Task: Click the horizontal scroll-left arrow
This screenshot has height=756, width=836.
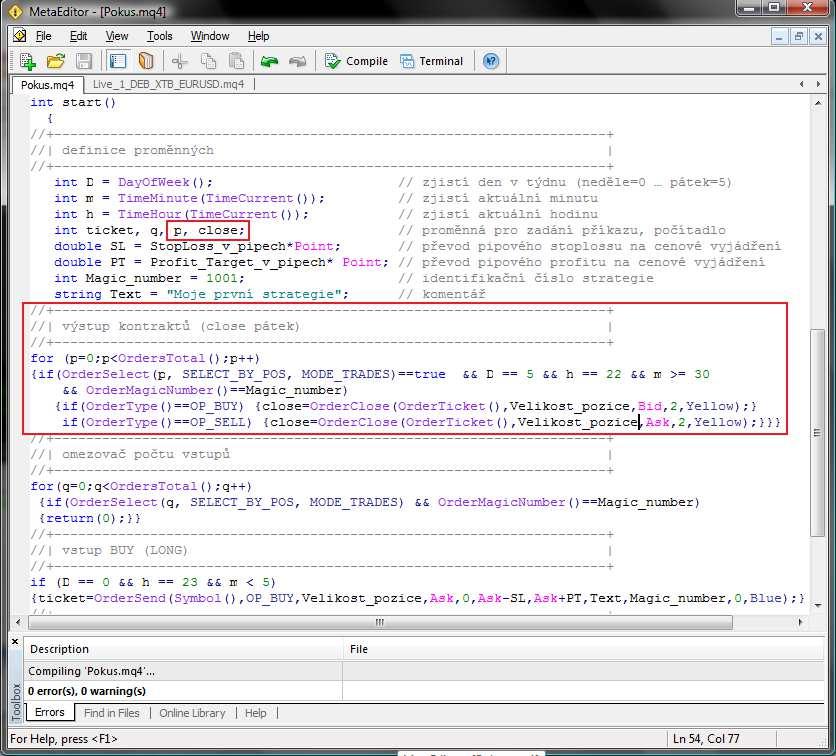Action: [19, 622]
